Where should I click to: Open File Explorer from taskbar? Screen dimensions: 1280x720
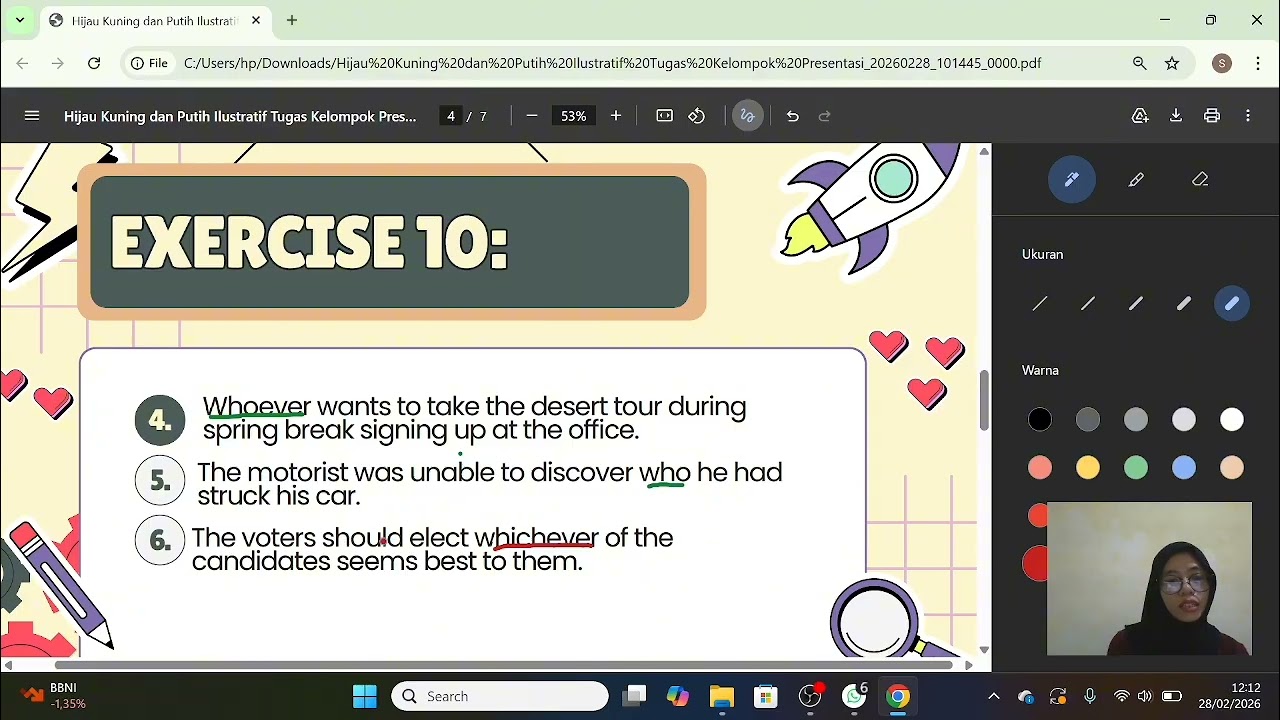pyautogui.click(x=722, y=696)
